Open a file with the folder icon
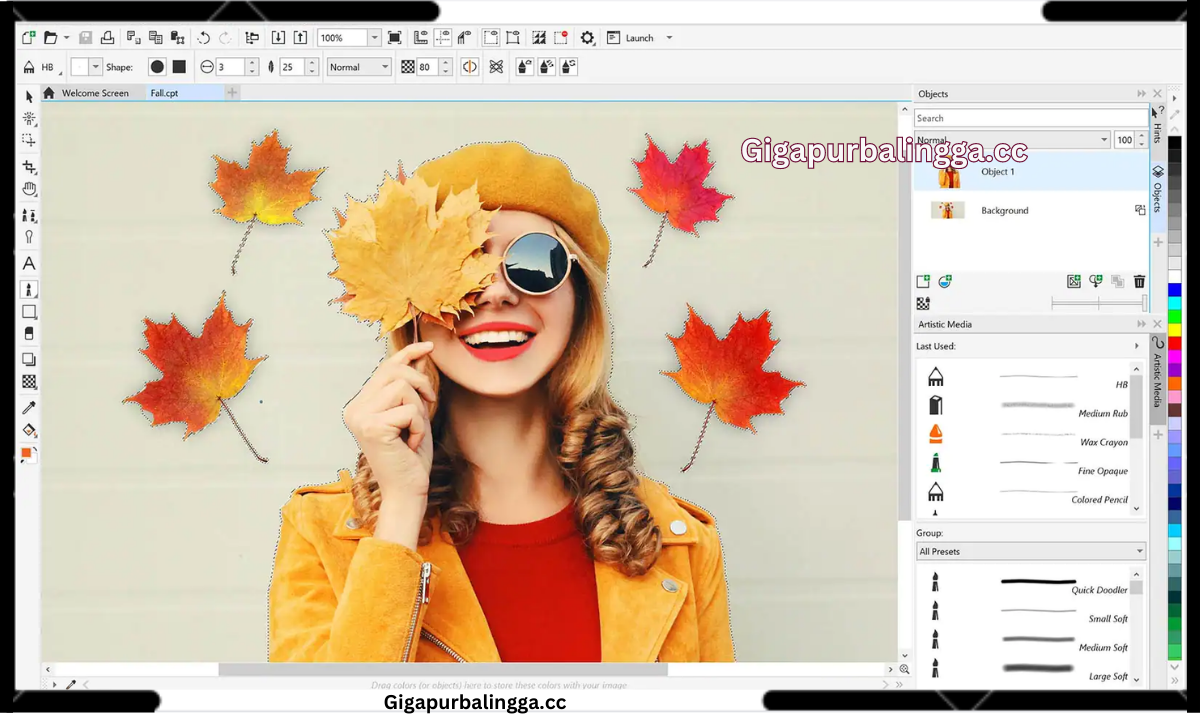This screenshot has height=720, width=1200. click(50, 38)
